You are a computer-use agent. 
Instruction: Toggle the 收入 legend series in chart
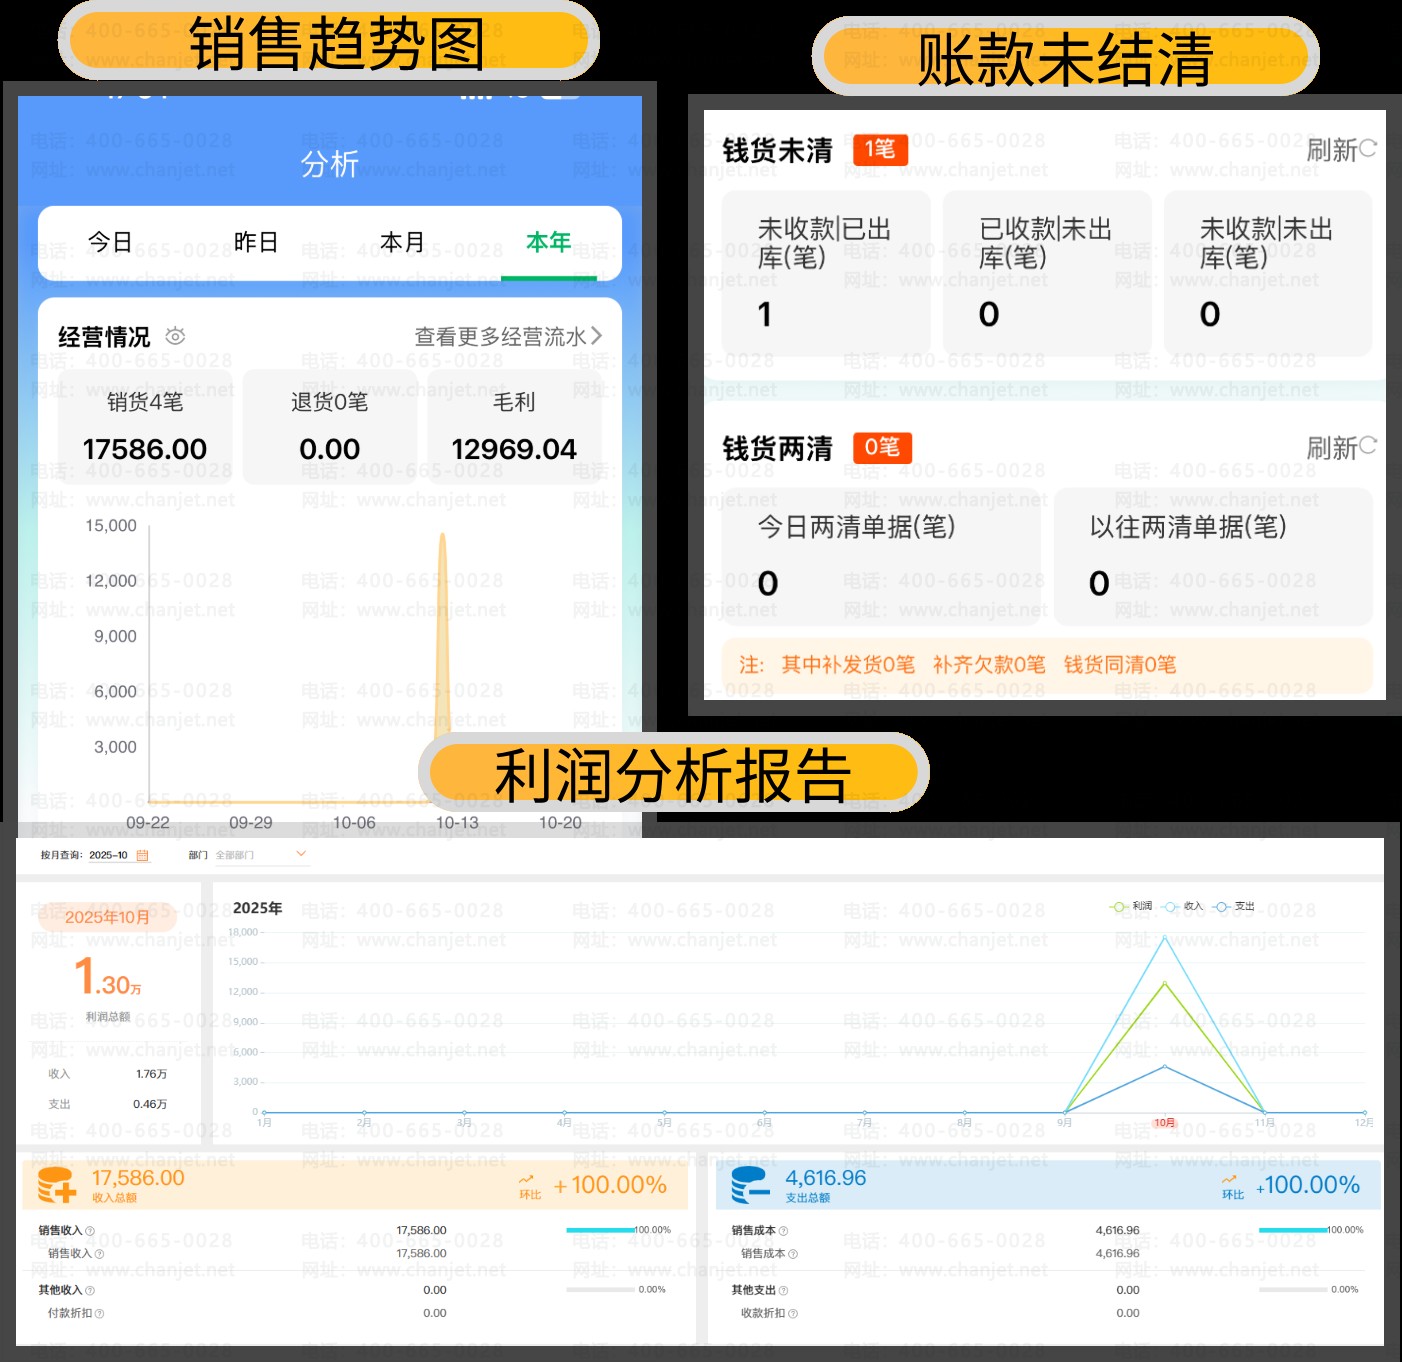[x=1183, y=906]
